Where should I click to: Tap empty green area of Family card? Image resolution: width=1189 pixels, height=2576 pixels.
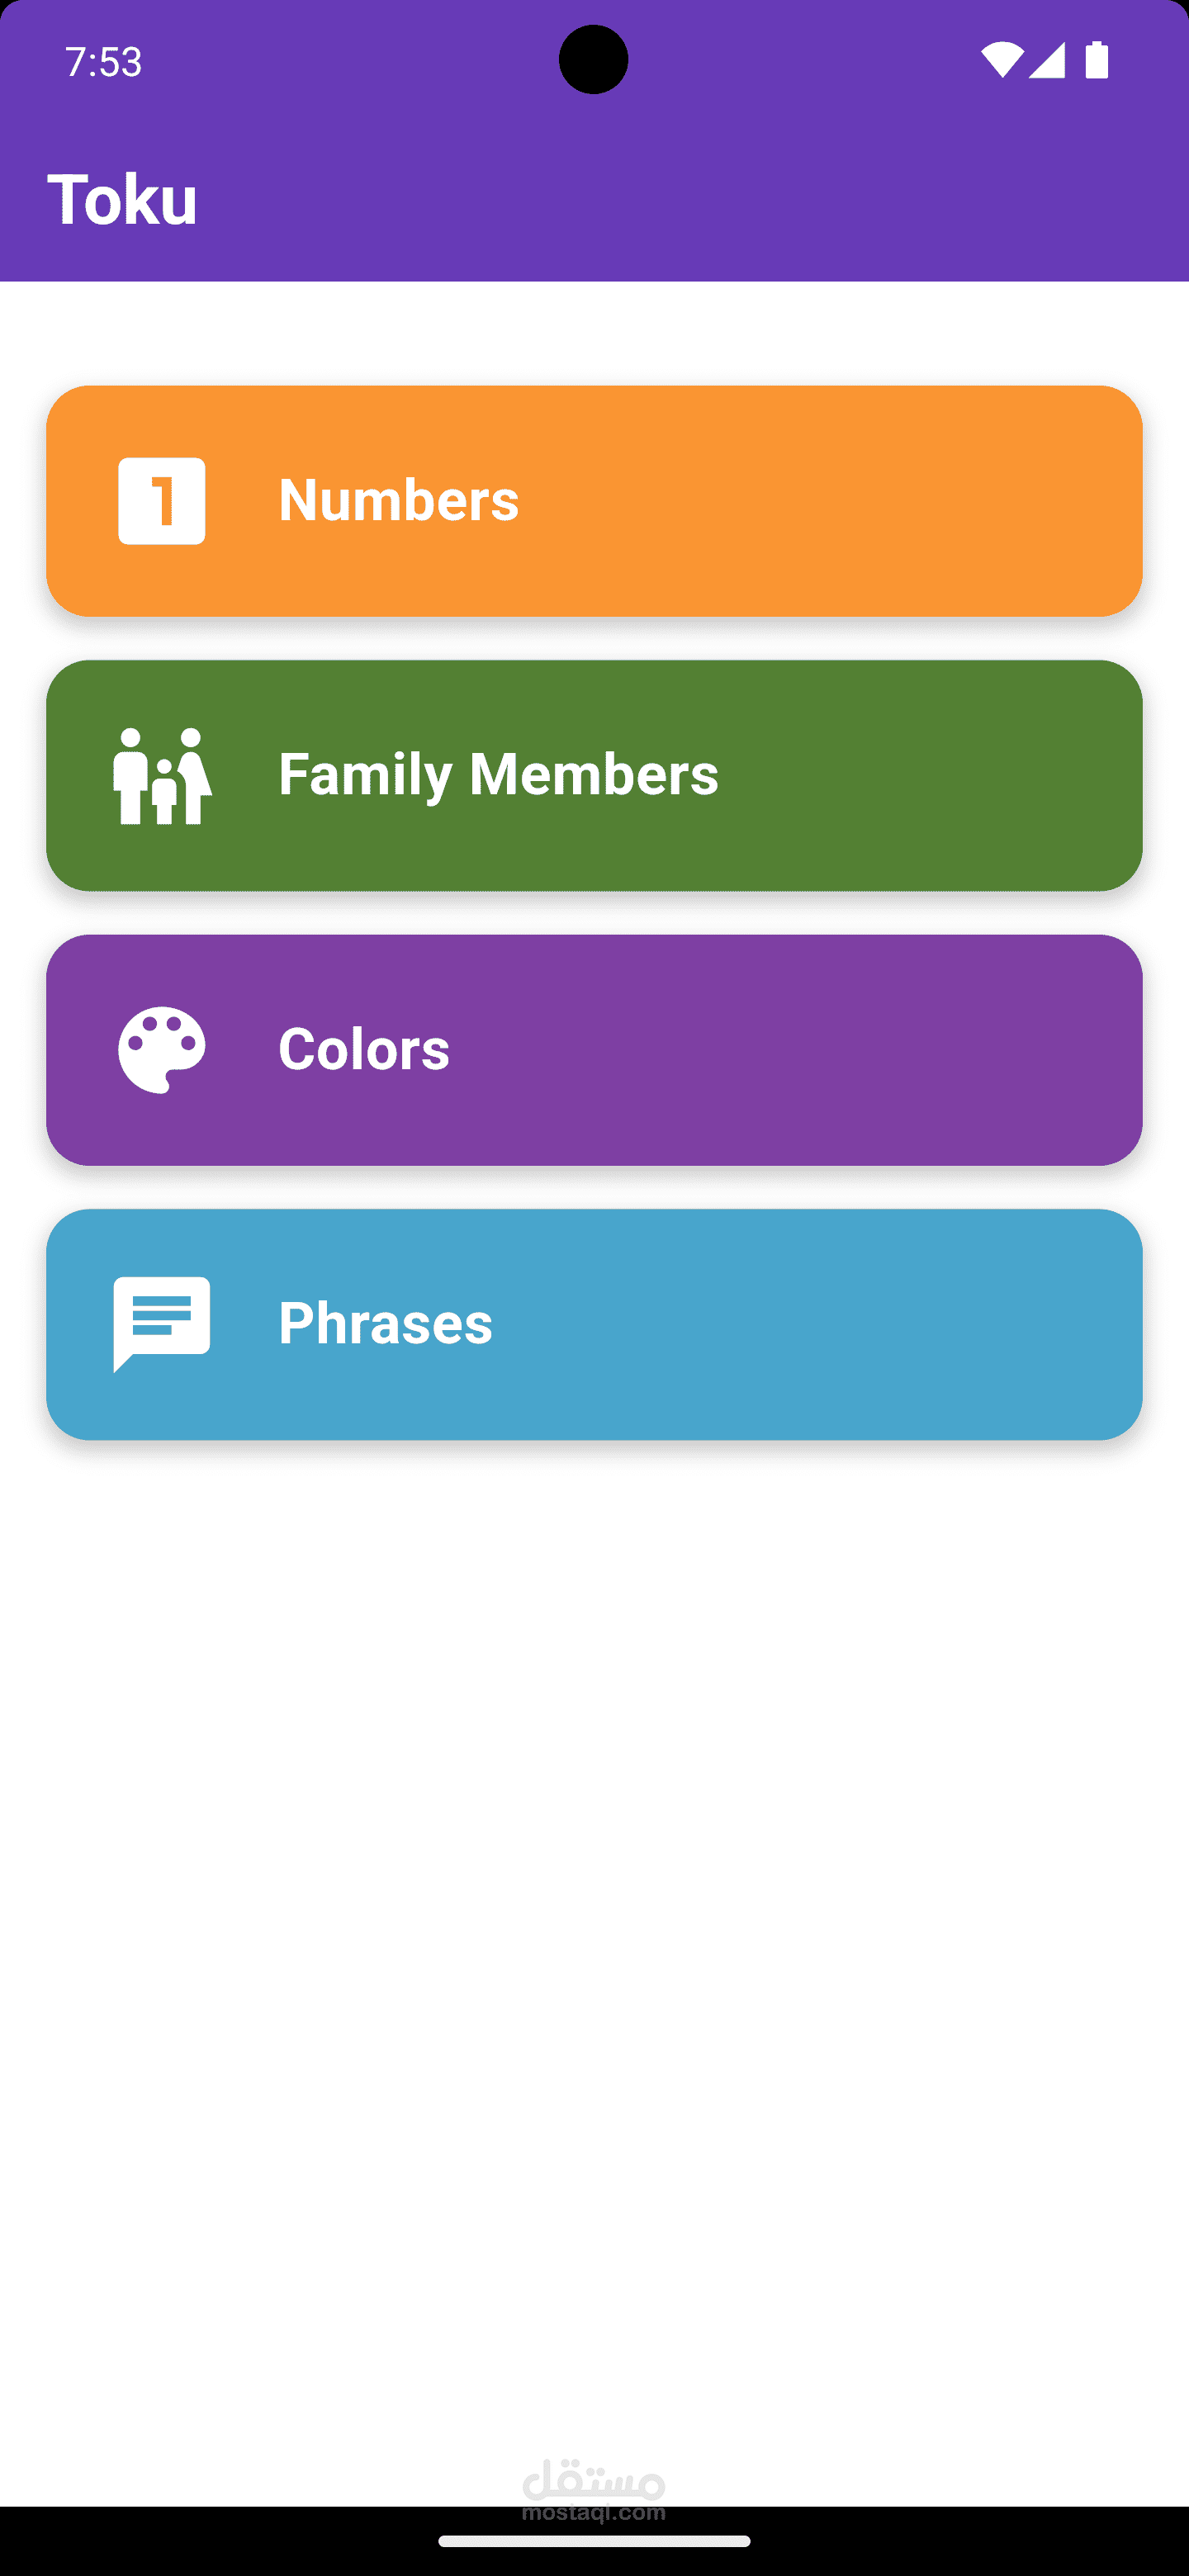pyautogui.click(x=930, y=776)
